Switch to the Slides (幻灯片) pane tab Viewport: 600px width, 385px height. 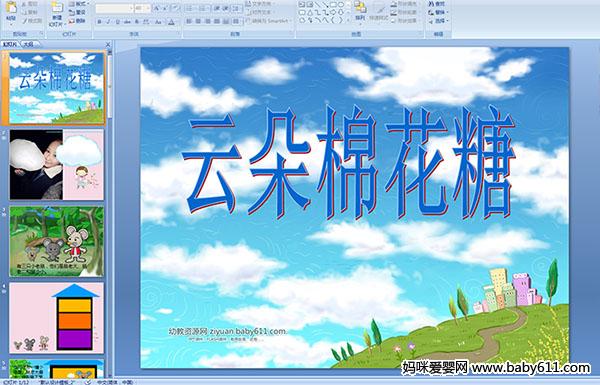pyautogui.click(x=10, y=44)
